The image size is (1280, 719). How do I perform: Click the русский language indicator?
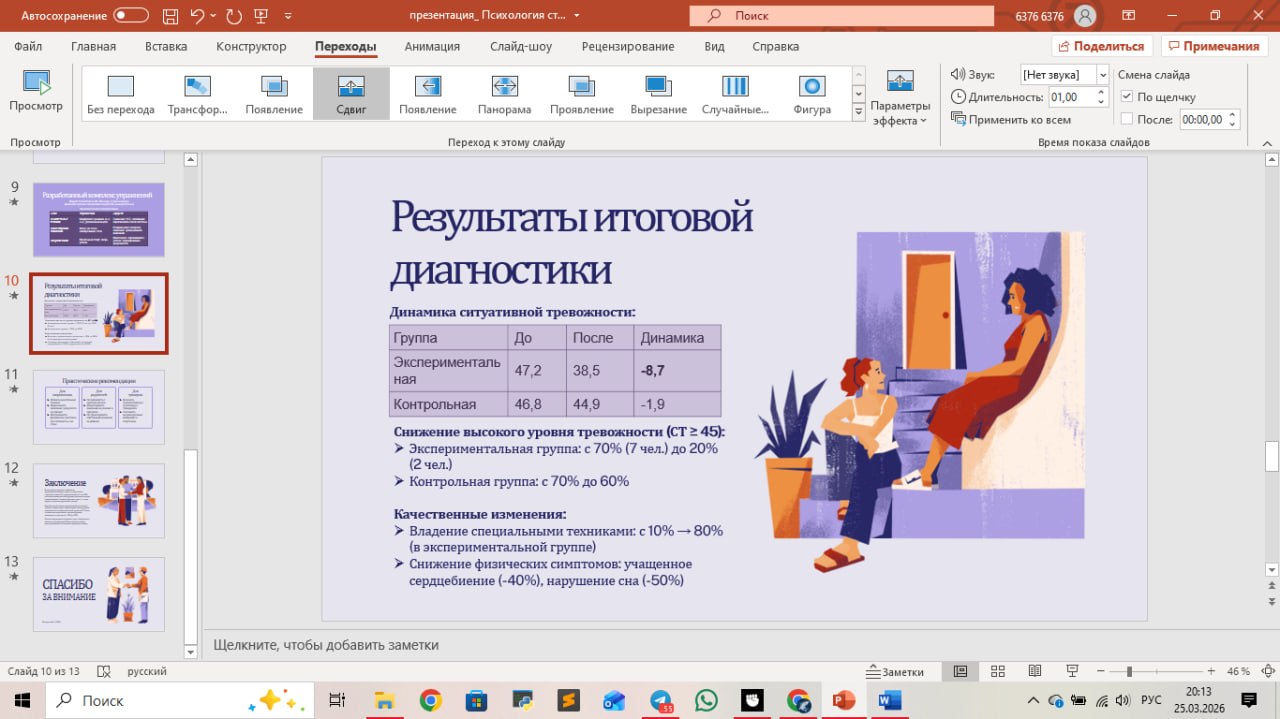click(147, 671)
